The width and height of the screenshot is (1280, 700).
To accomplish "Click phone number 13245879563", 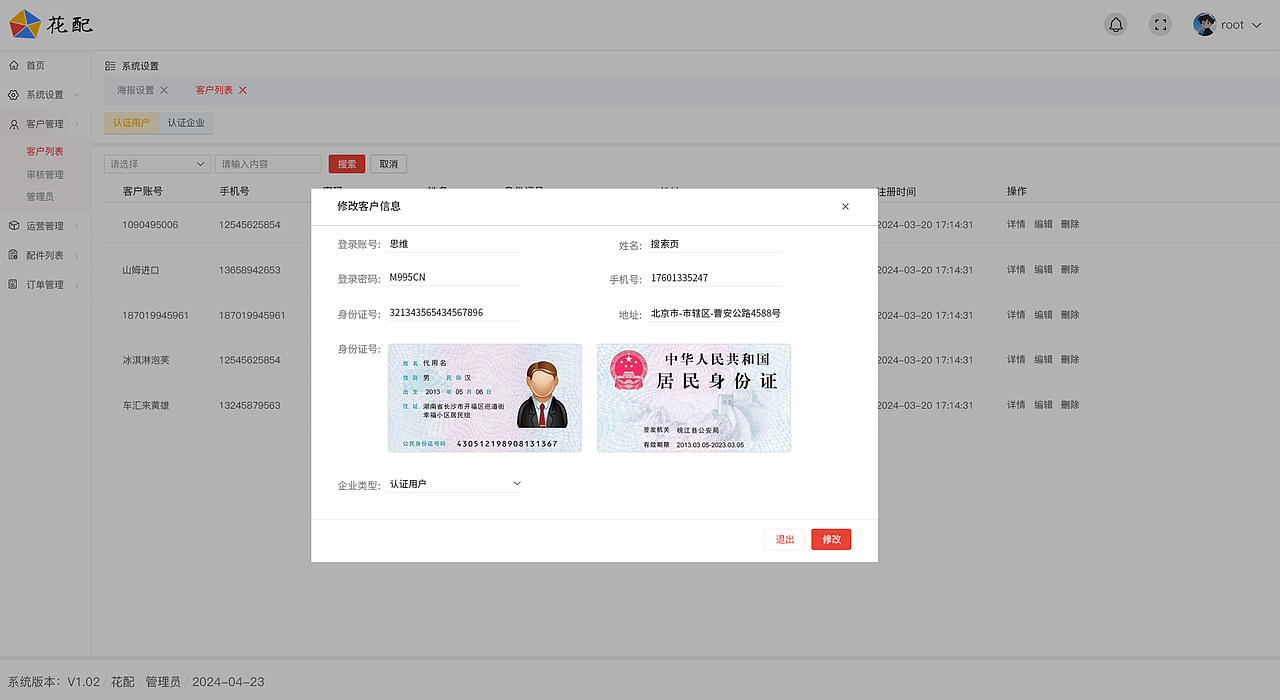I will point(250,405).
